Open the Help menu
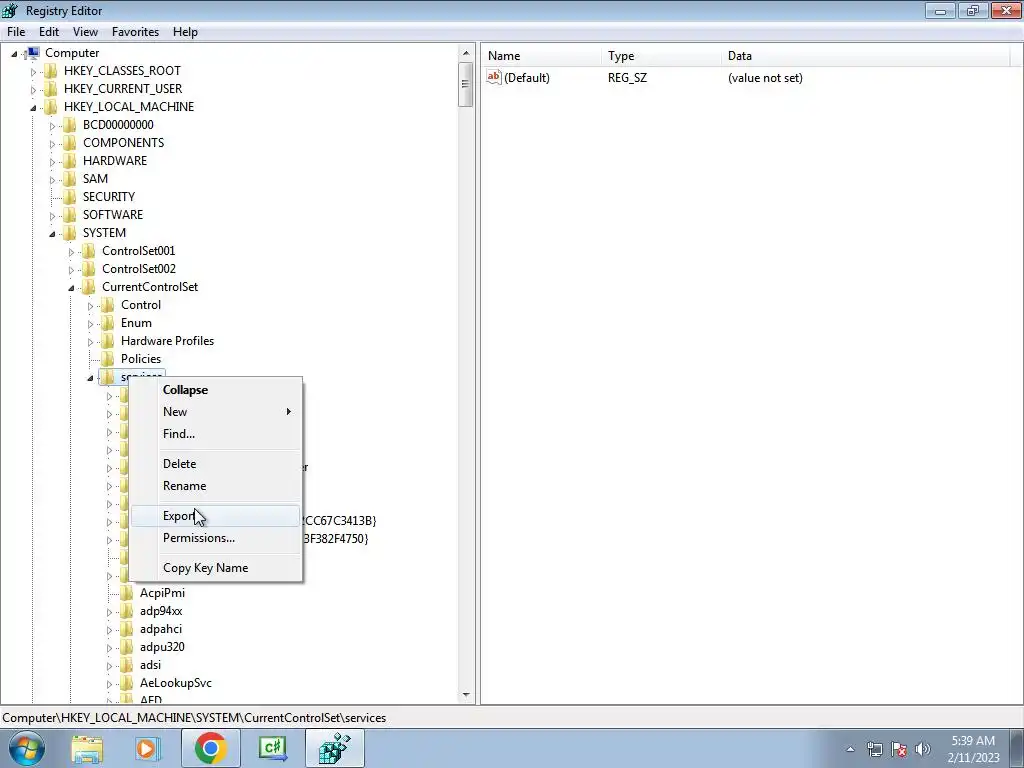 pyautogui.click(x=185, y=32)
